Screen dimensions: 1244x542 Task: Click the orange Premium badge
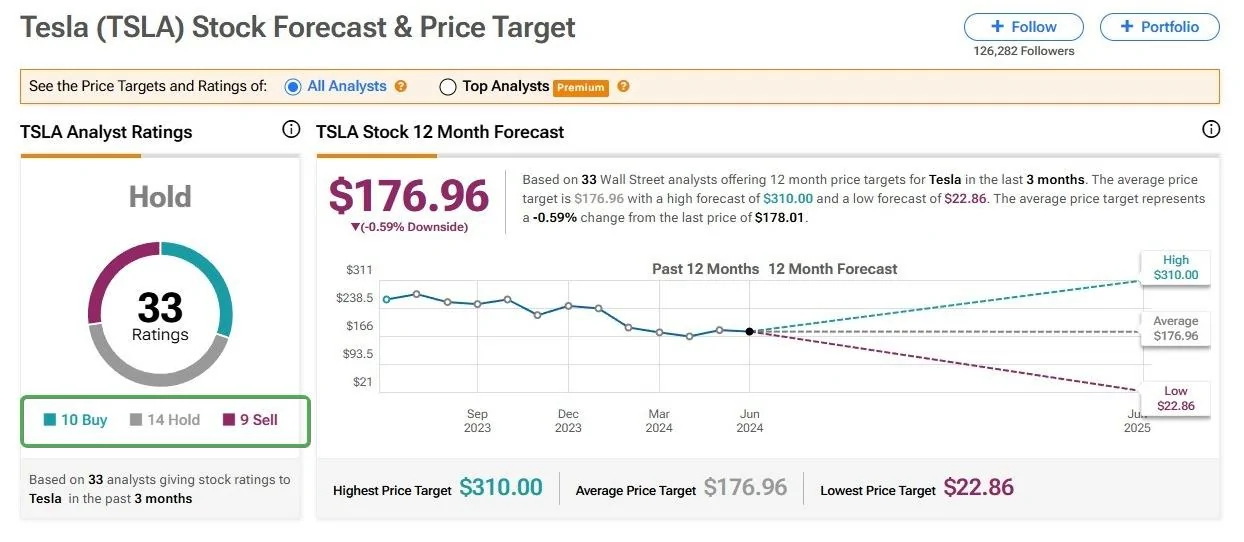click(581, 88)
